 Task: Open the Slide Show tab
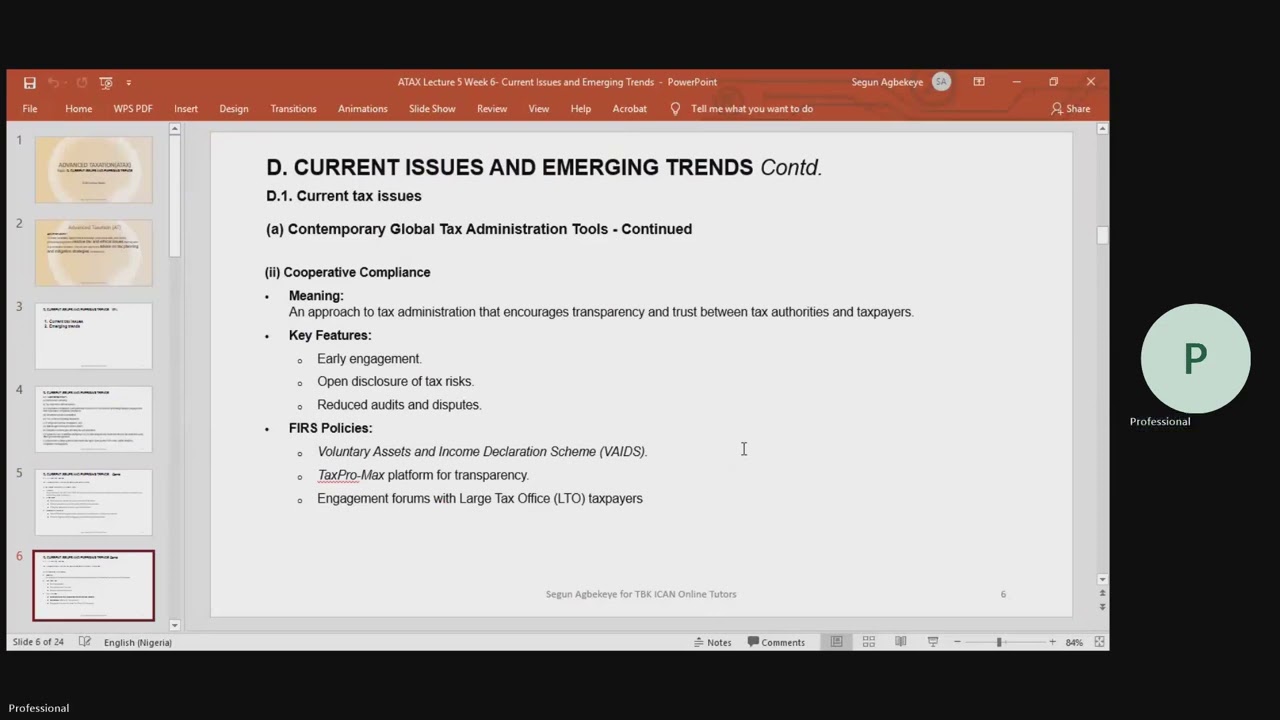pyautogui.click(x=432, y=109)
